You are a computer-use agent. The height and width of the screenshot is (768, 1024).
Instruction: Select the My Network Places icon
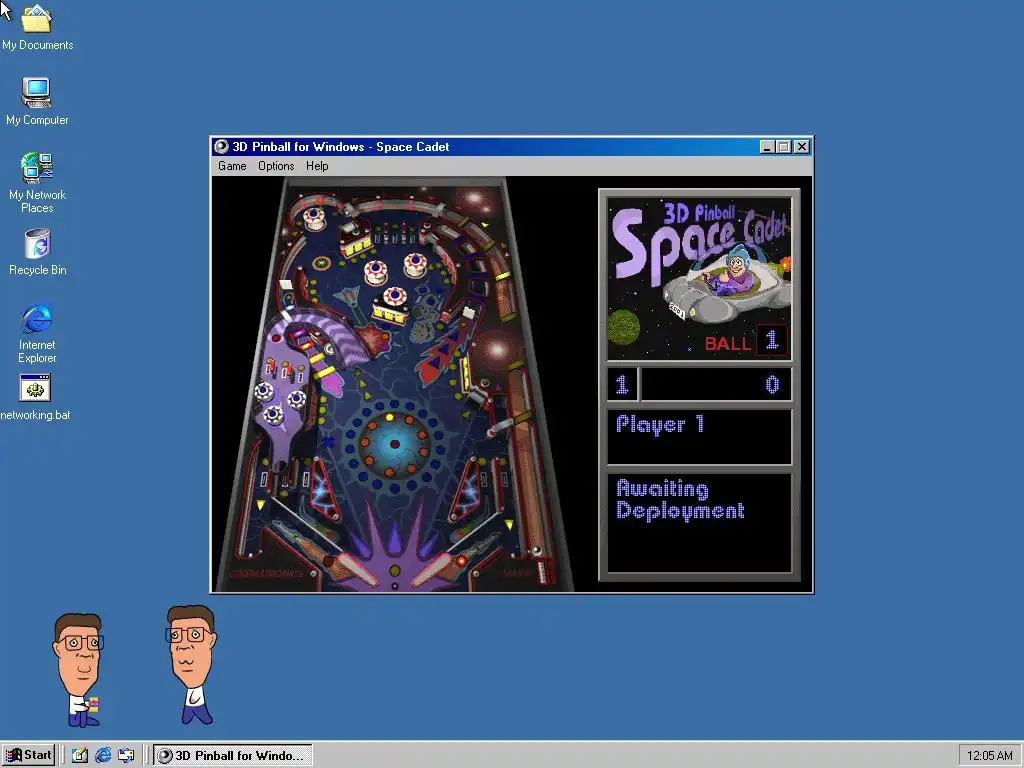click(x=37, y=183)
